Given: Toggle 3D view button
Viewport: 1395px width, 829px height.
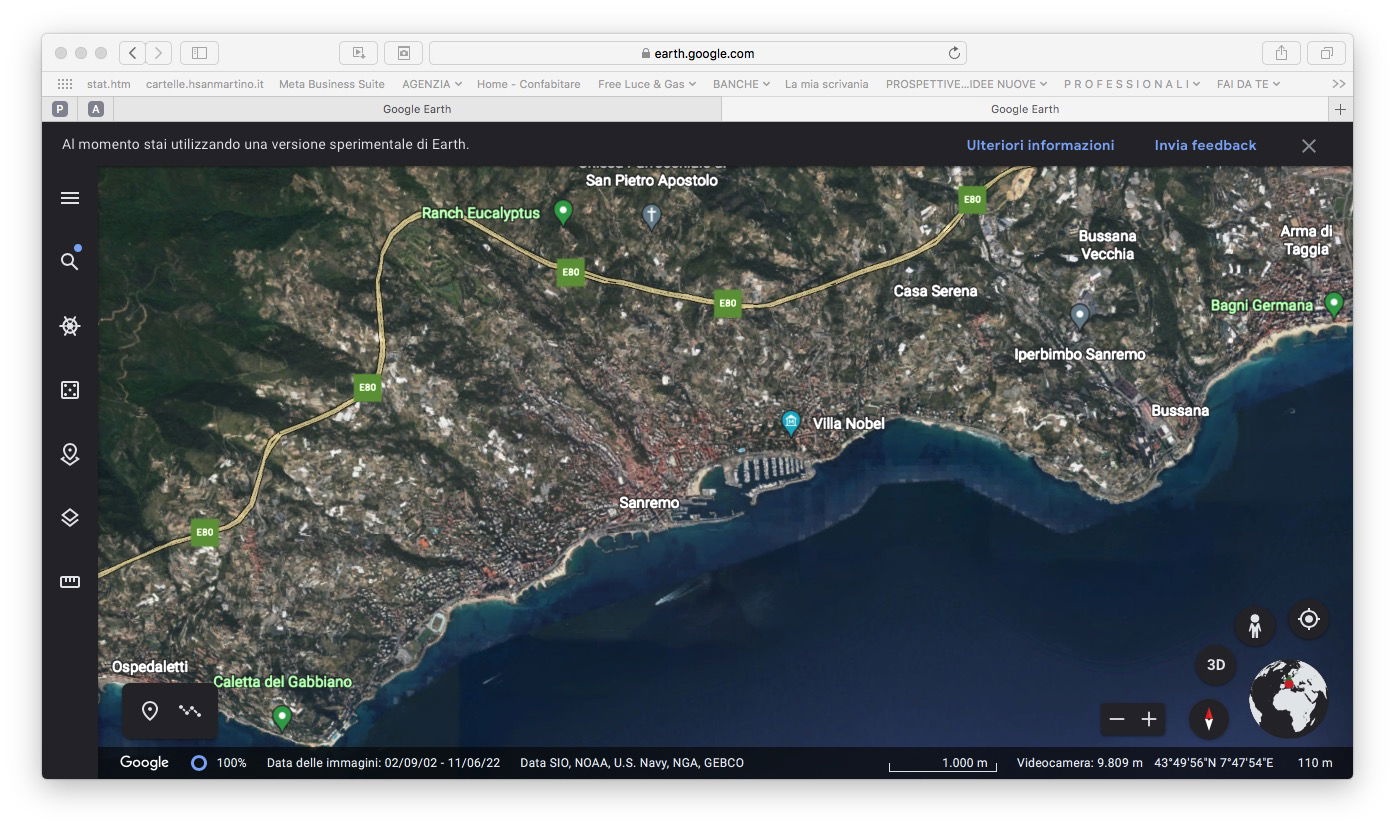Looking at the screenshot, I should pos(1216,665).
